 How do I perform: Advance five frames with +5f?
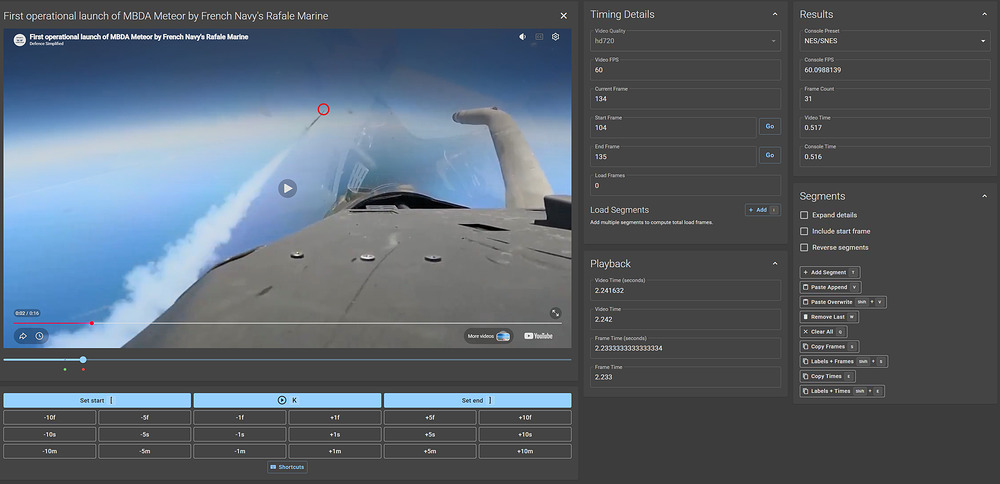click(x=430, y=418)
